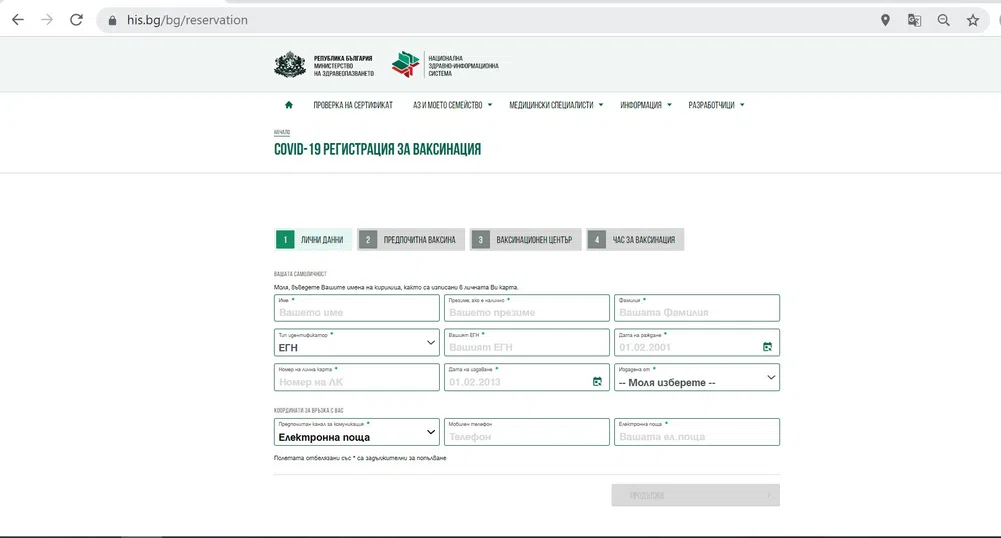
Task: Select step 1 ЛИЧНИ ДАННИ tab
Action: (313, 240)
